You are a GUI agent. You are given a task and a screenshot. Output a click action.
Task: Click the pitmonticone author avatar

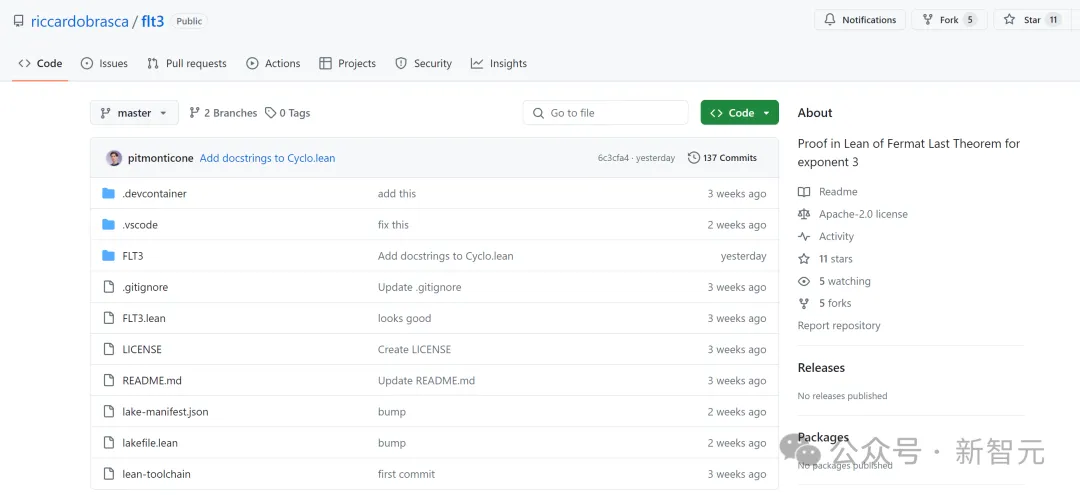[x=114, y=158]
